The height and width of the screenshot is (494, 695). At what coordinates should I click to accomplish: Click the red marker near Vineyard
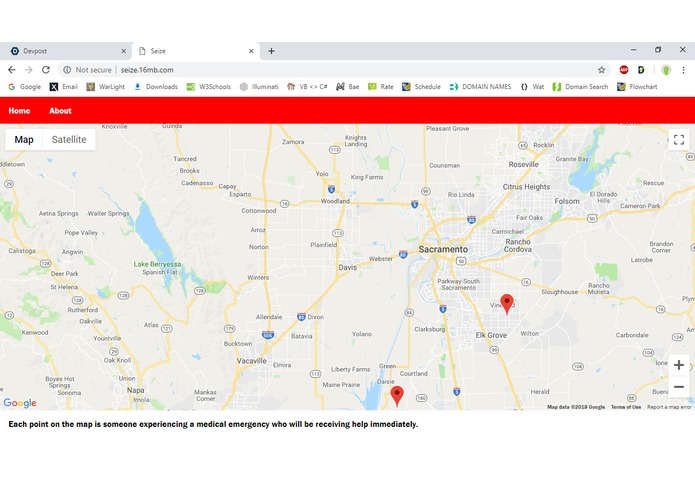(x=507, y=304)
